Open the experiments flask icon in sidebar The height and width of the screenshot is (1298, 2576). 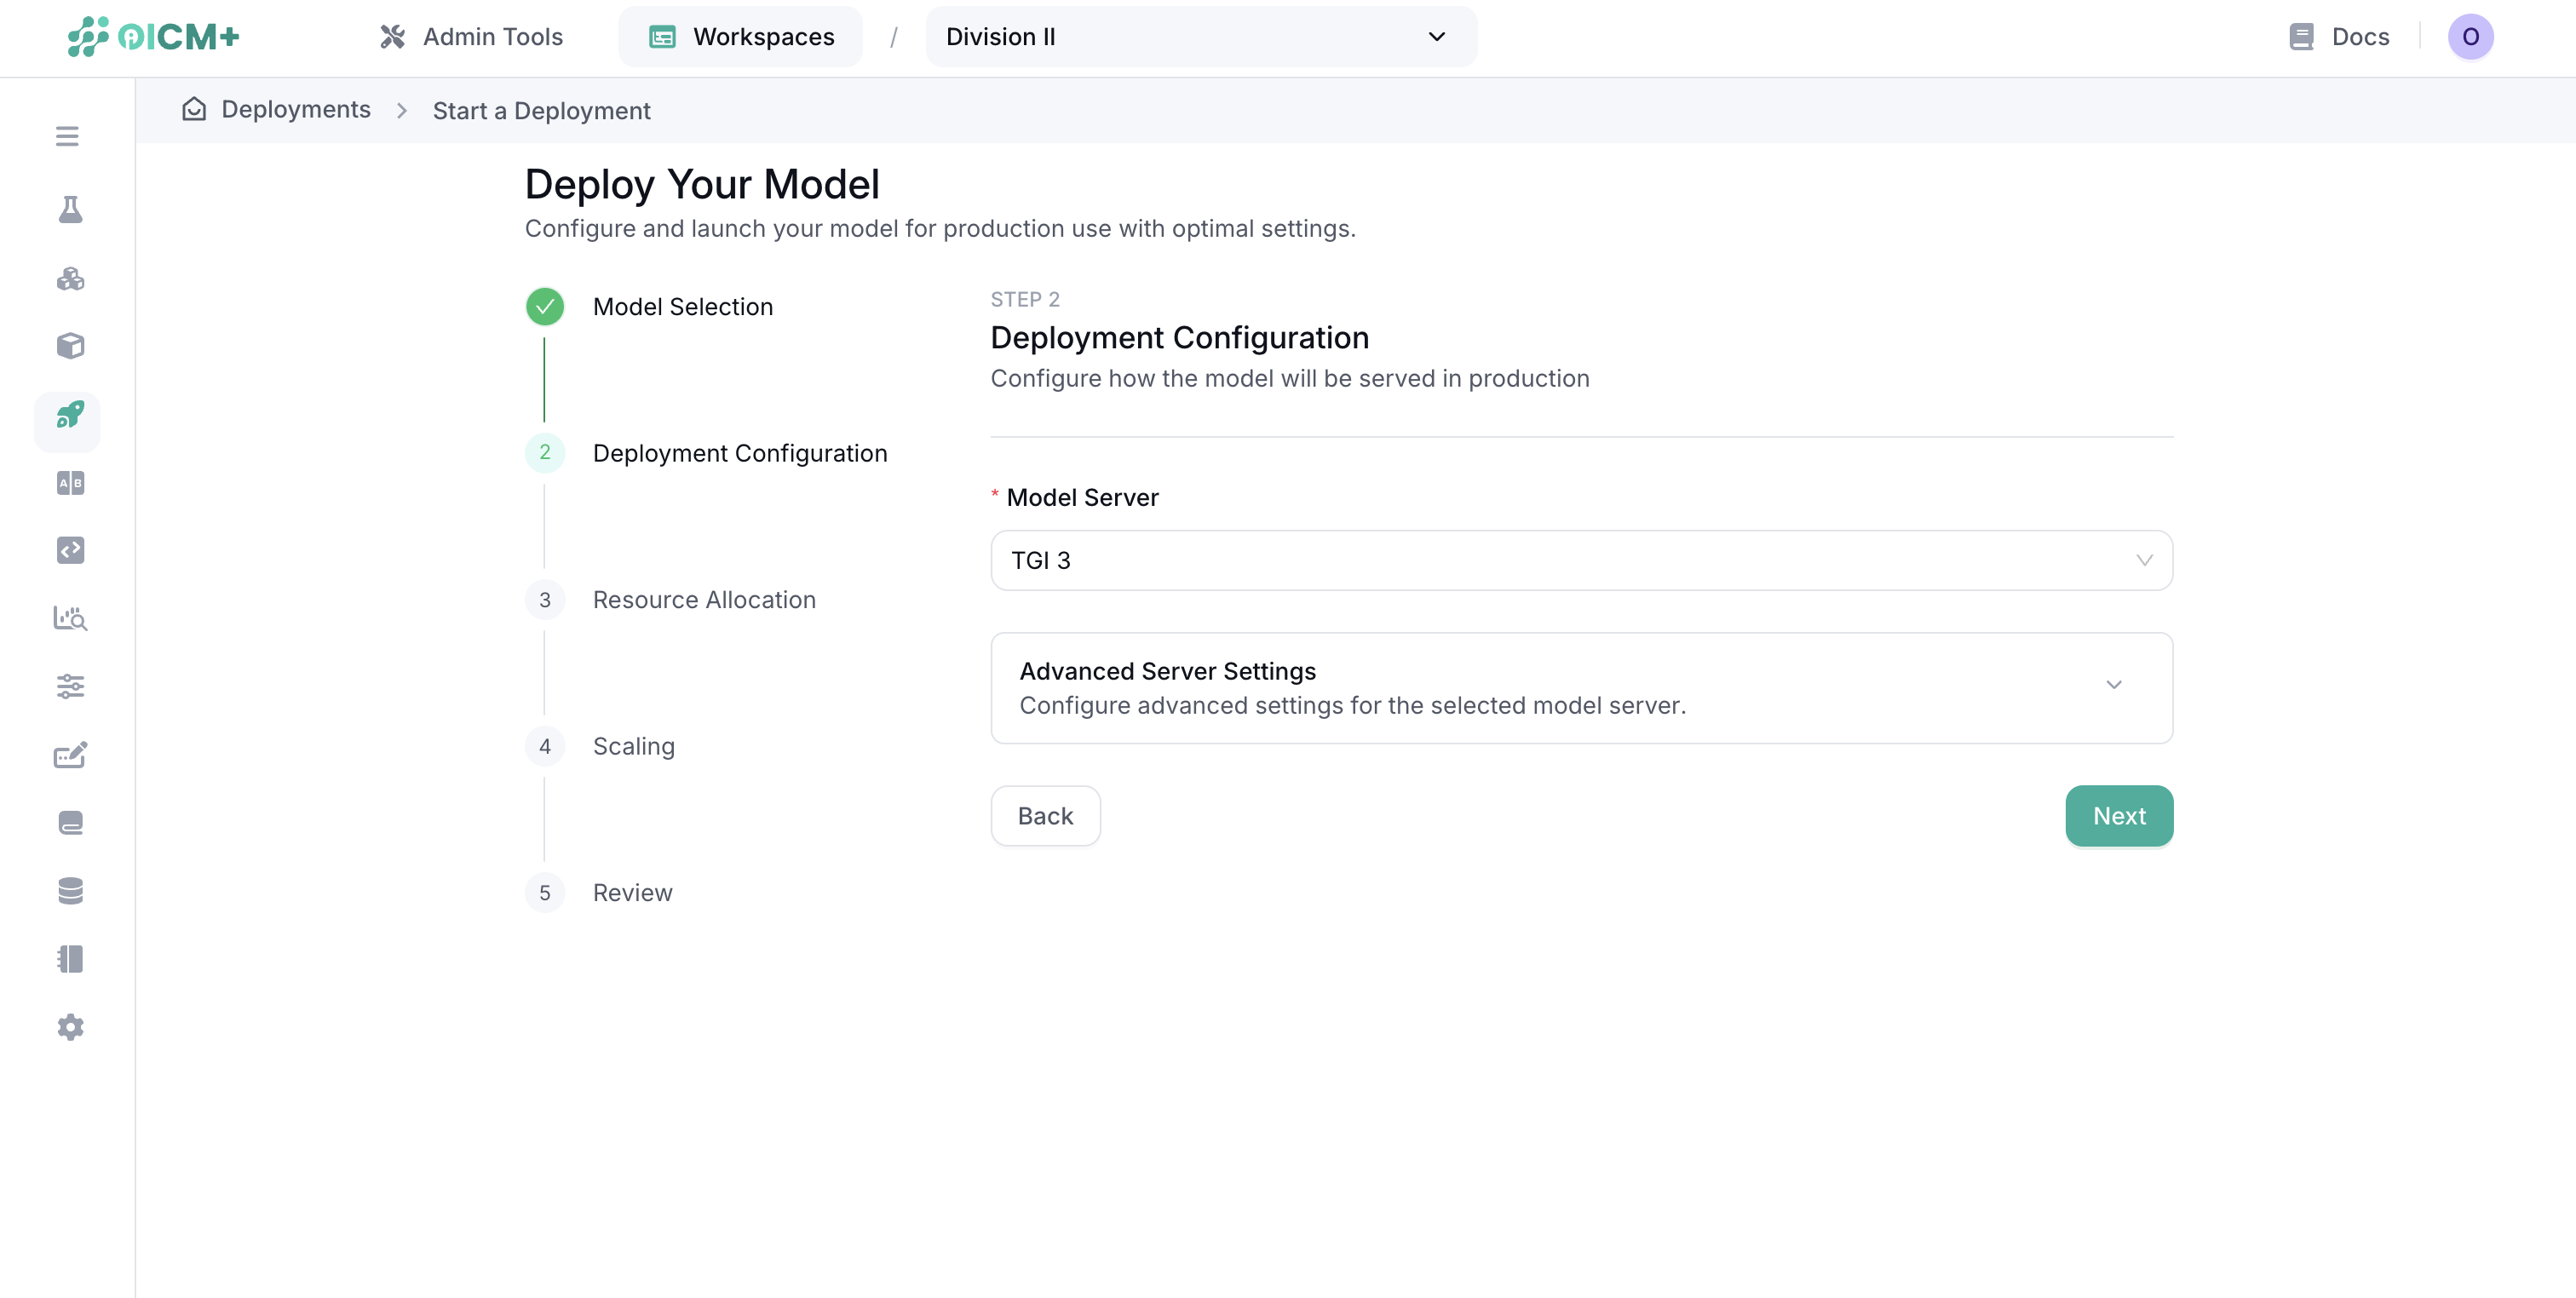tap(69, 209)
